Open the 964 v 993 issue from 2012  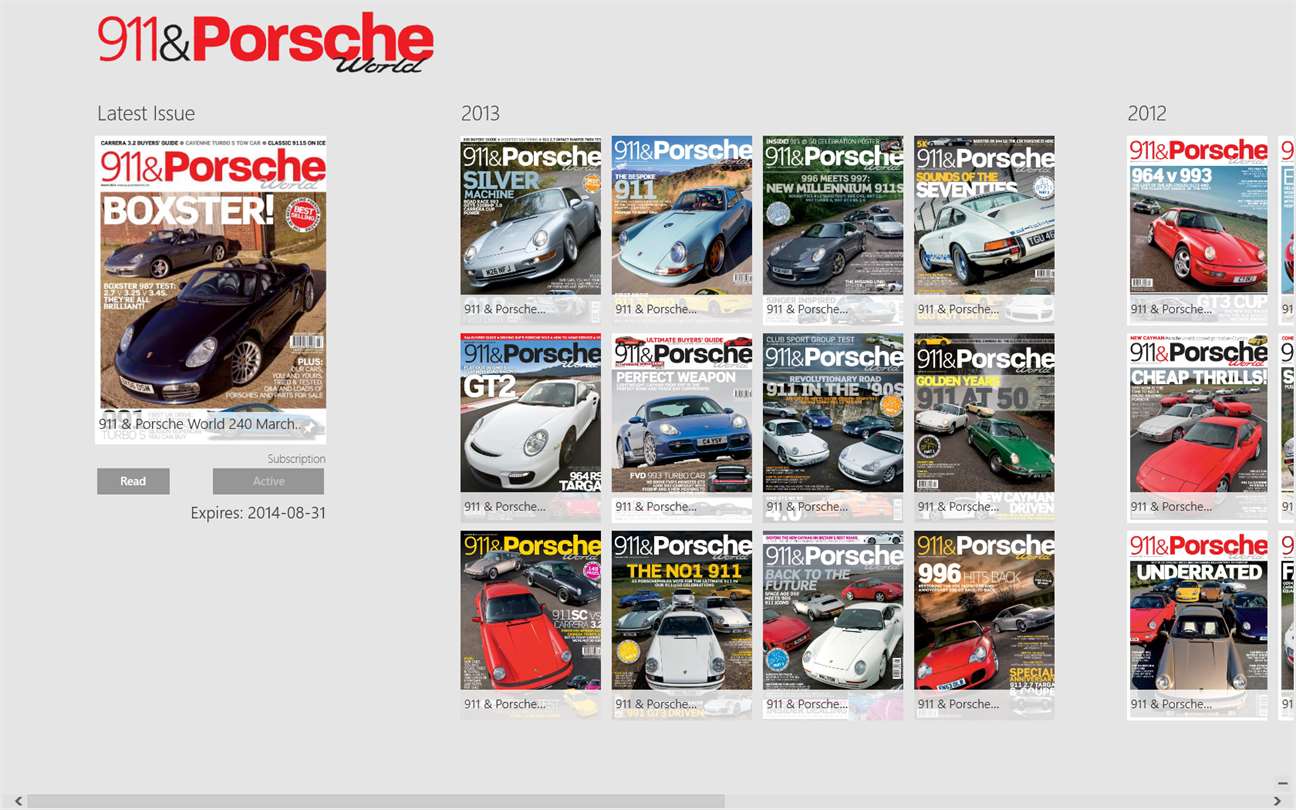(x=1198, y=229)
